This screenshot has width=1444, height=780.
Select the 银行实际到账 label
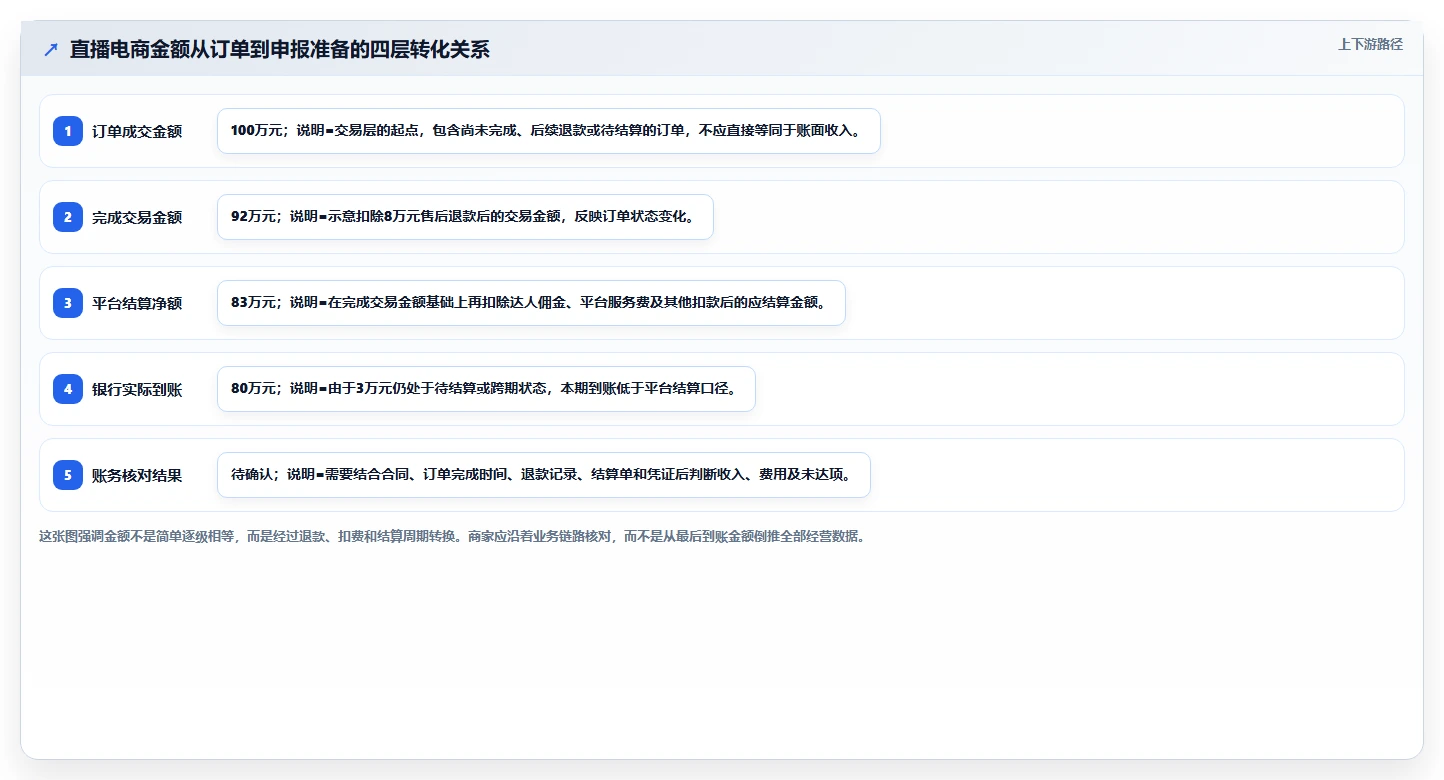point(137,389)
